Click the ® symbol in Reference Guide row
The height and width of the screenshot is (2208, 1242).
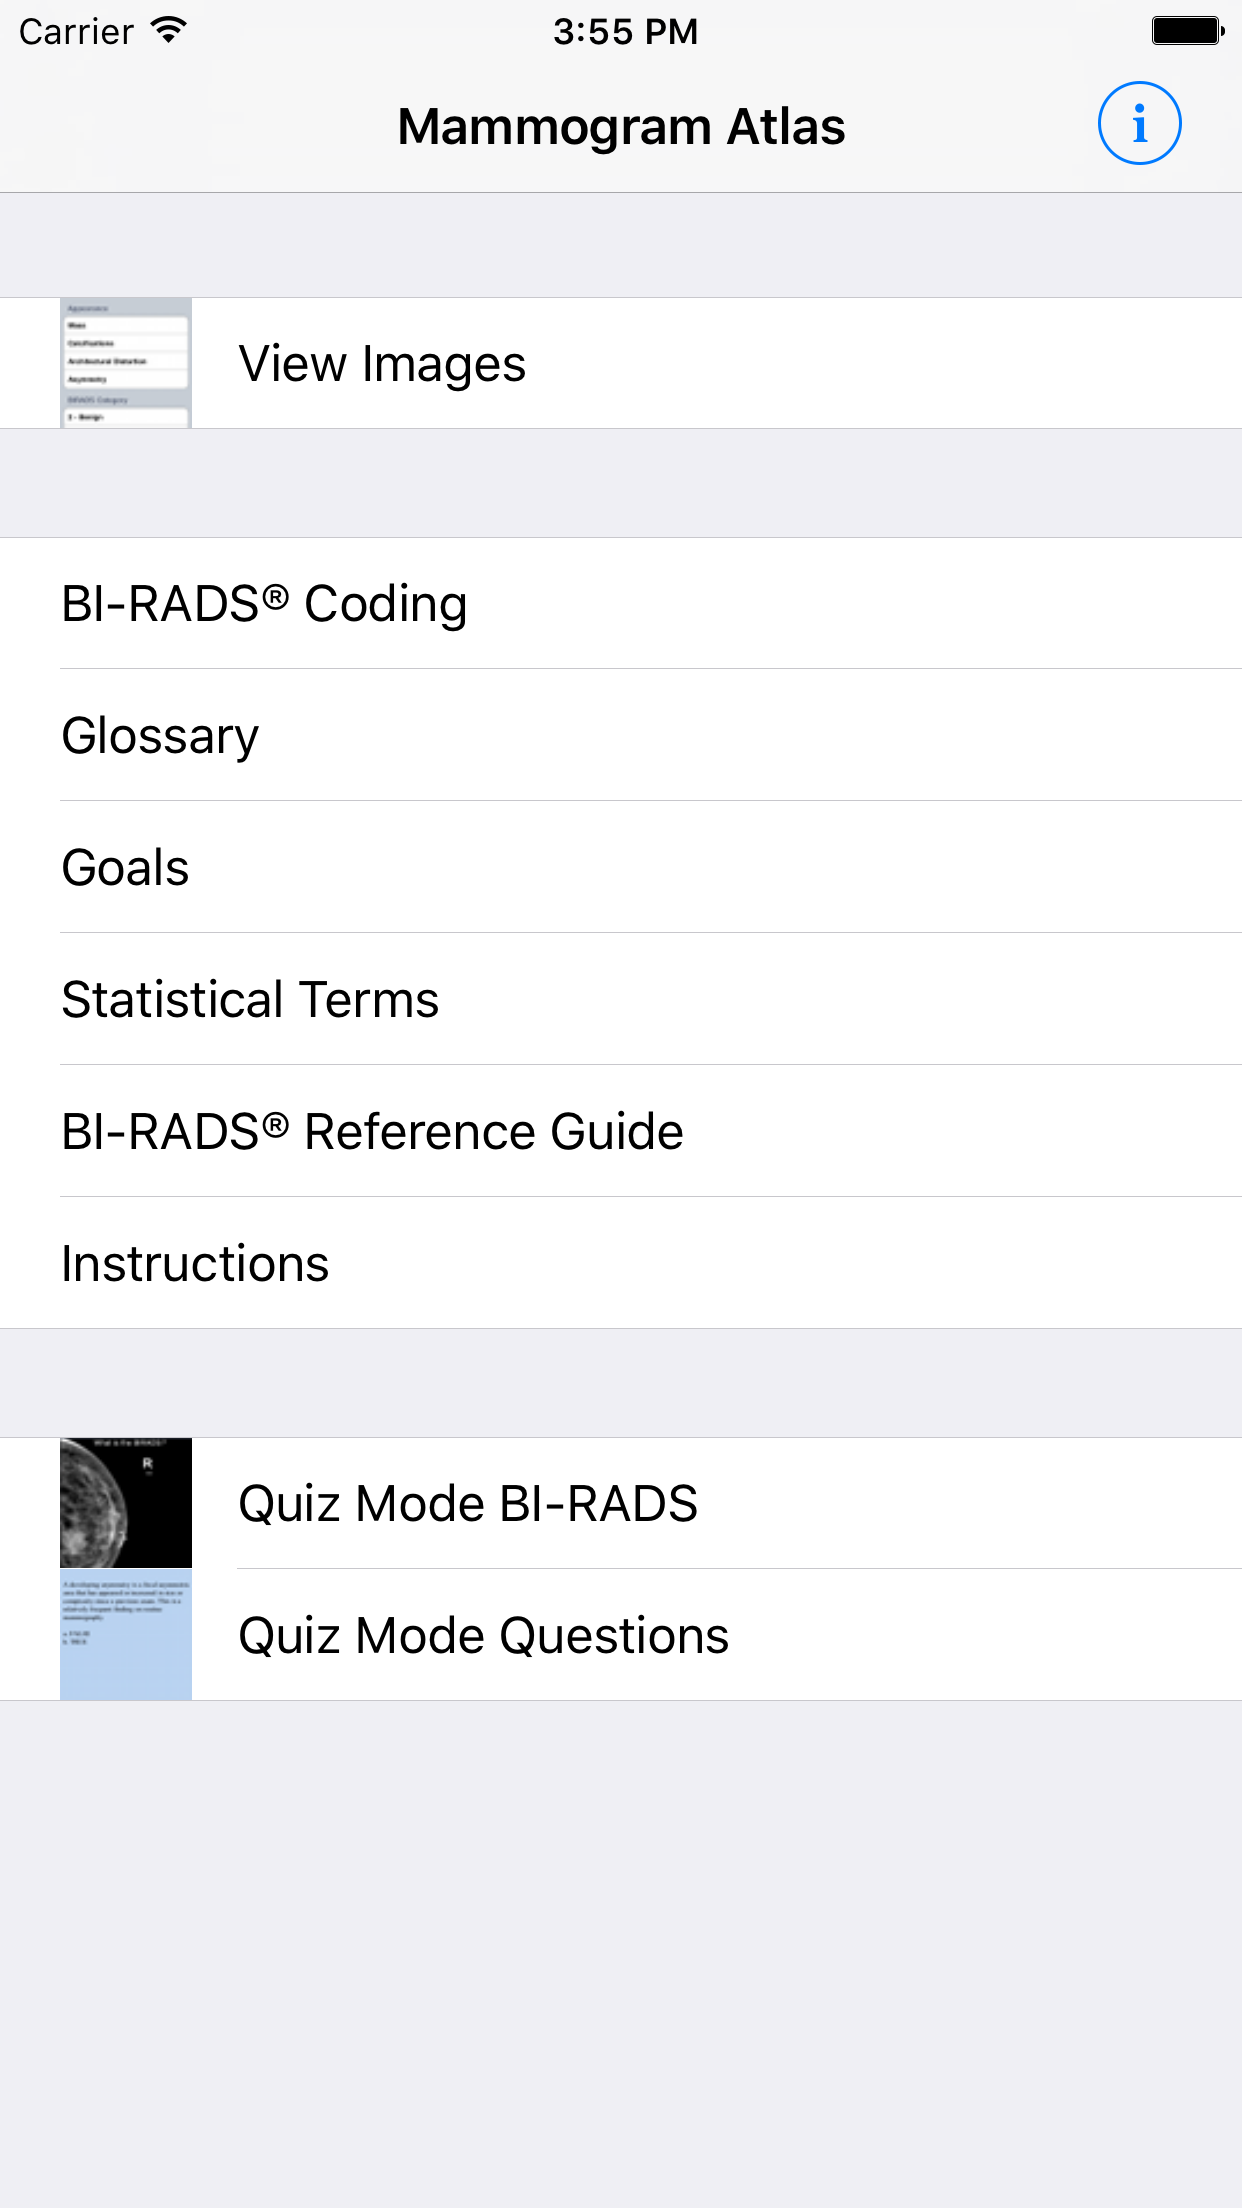tap(276, 1125)
